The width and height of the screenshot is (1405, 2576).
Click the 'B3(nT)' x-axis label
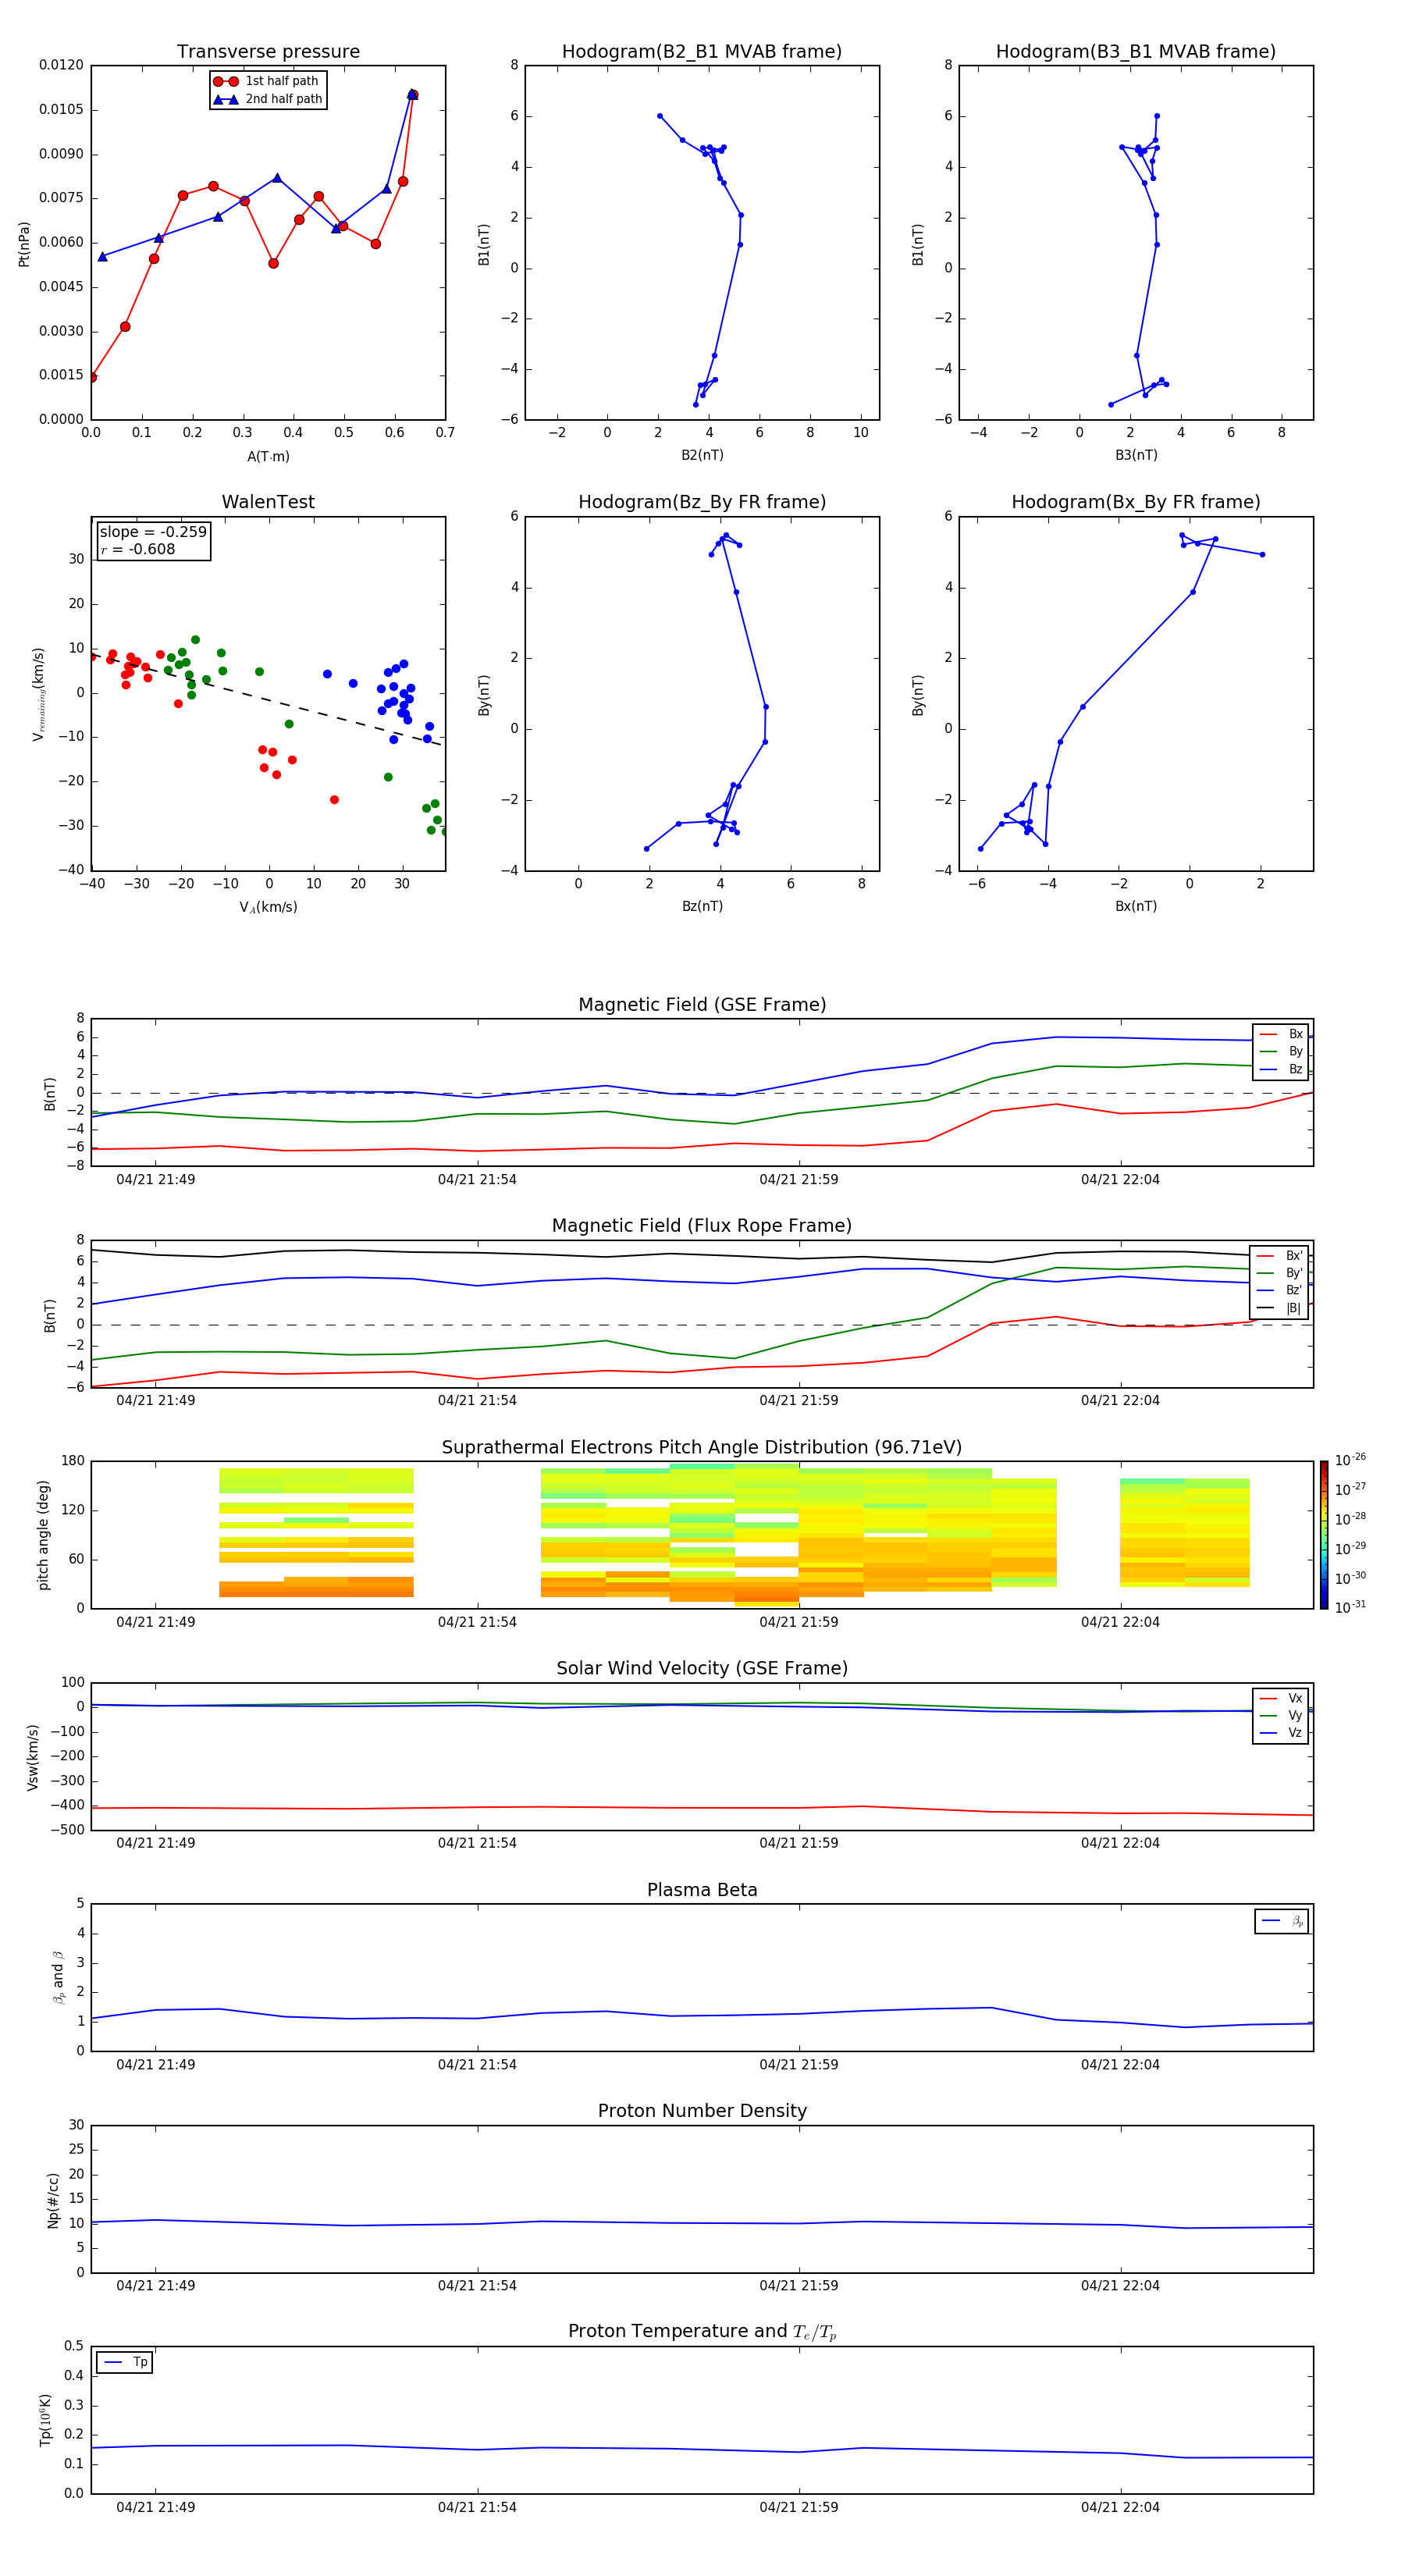1136,455
